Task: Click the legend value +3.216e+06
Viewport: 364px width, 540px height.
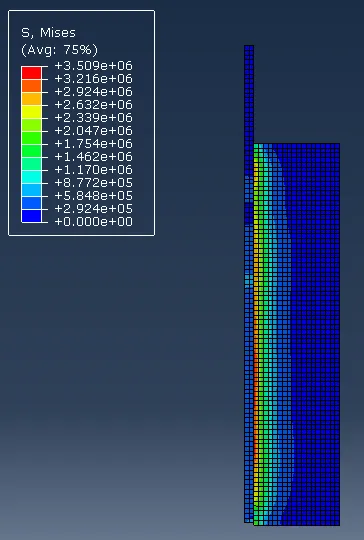Action: (x=93, y=79)
